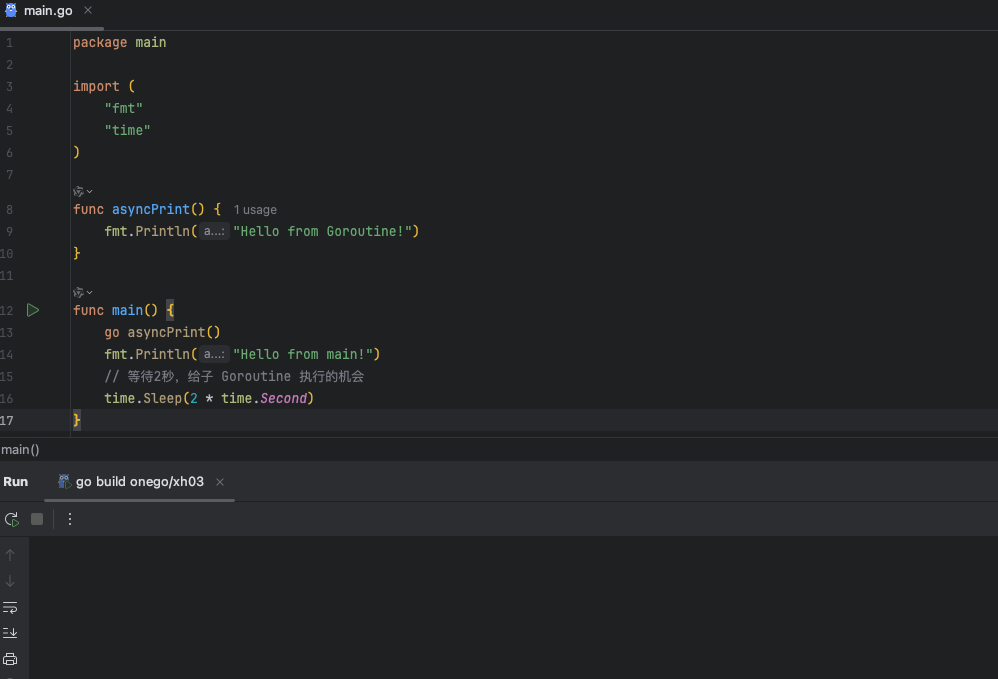
Task: Navigate up the stack trace in console
Action: pos(10,553)
